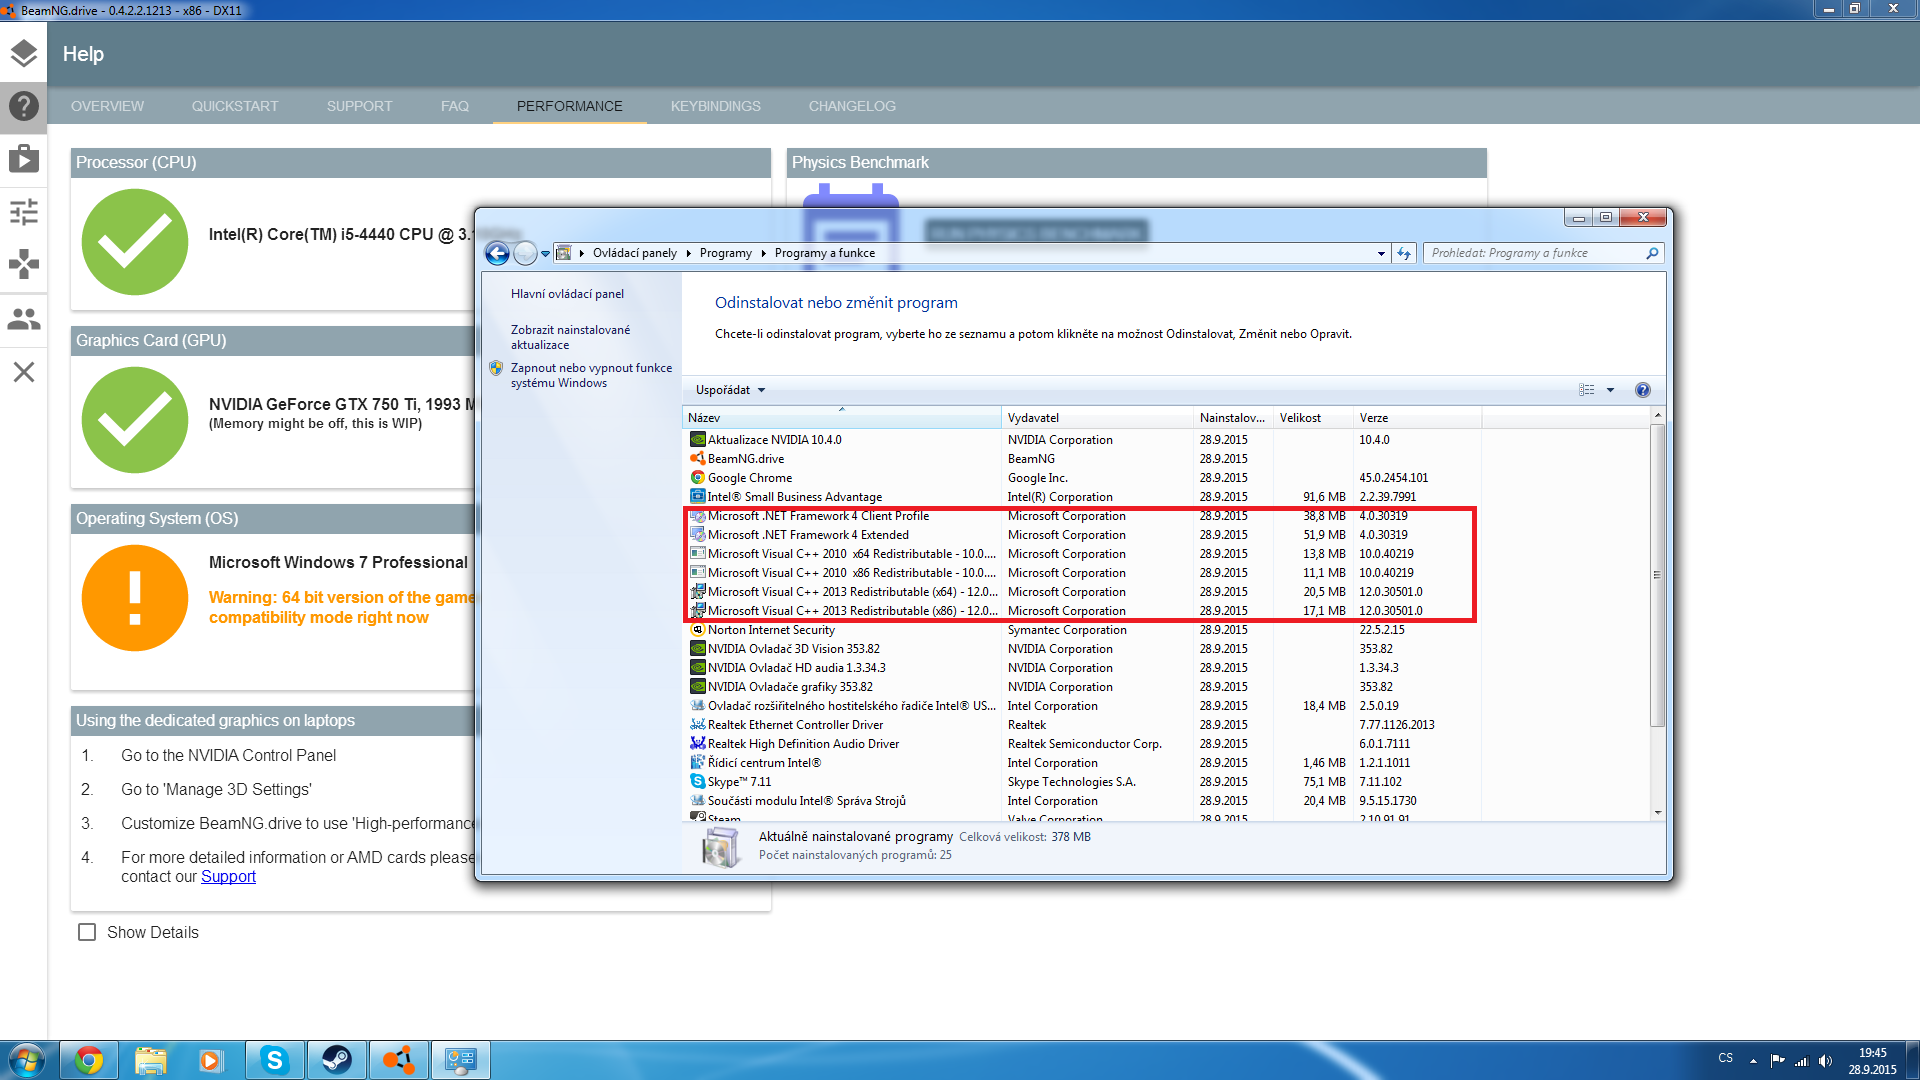
Task: Launch Google Chrome from the taskbar
Action: click(x=89, y=1060)
